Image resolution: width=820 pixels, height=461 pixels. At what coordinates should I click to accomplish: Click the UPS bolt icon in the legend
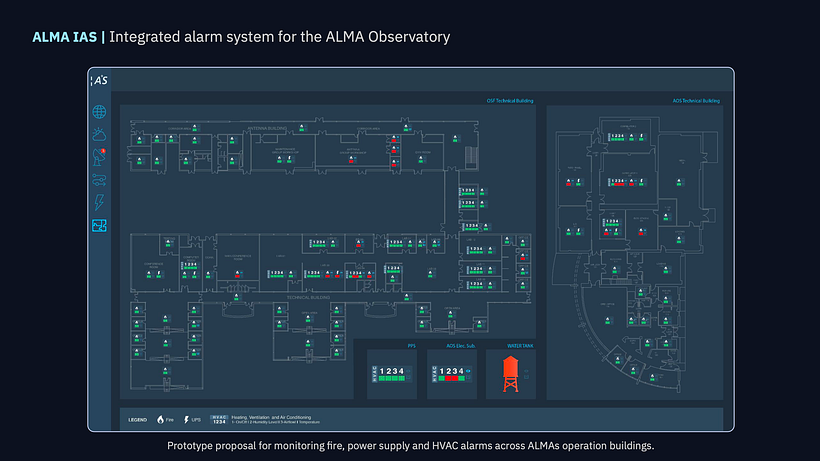(x=186, y=419)
